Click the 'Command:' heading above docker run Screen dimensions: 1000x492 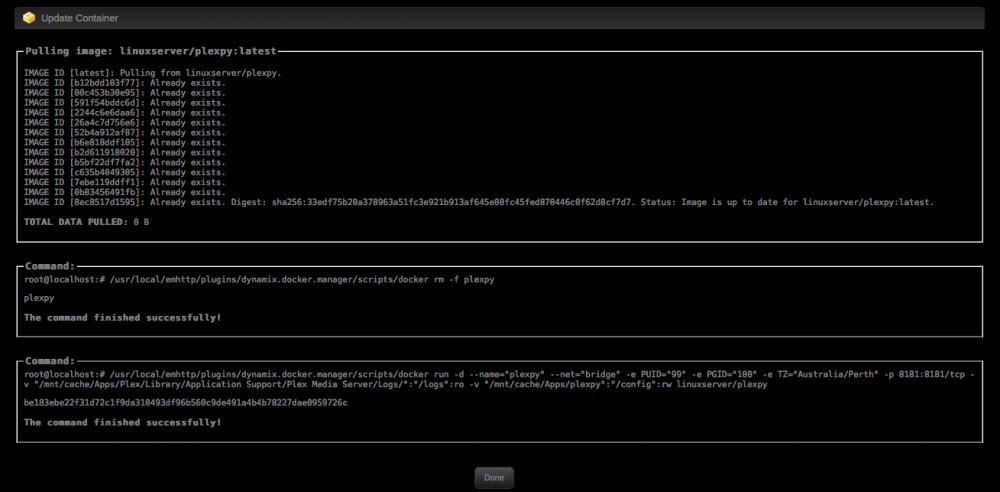[x=50, y=361]
